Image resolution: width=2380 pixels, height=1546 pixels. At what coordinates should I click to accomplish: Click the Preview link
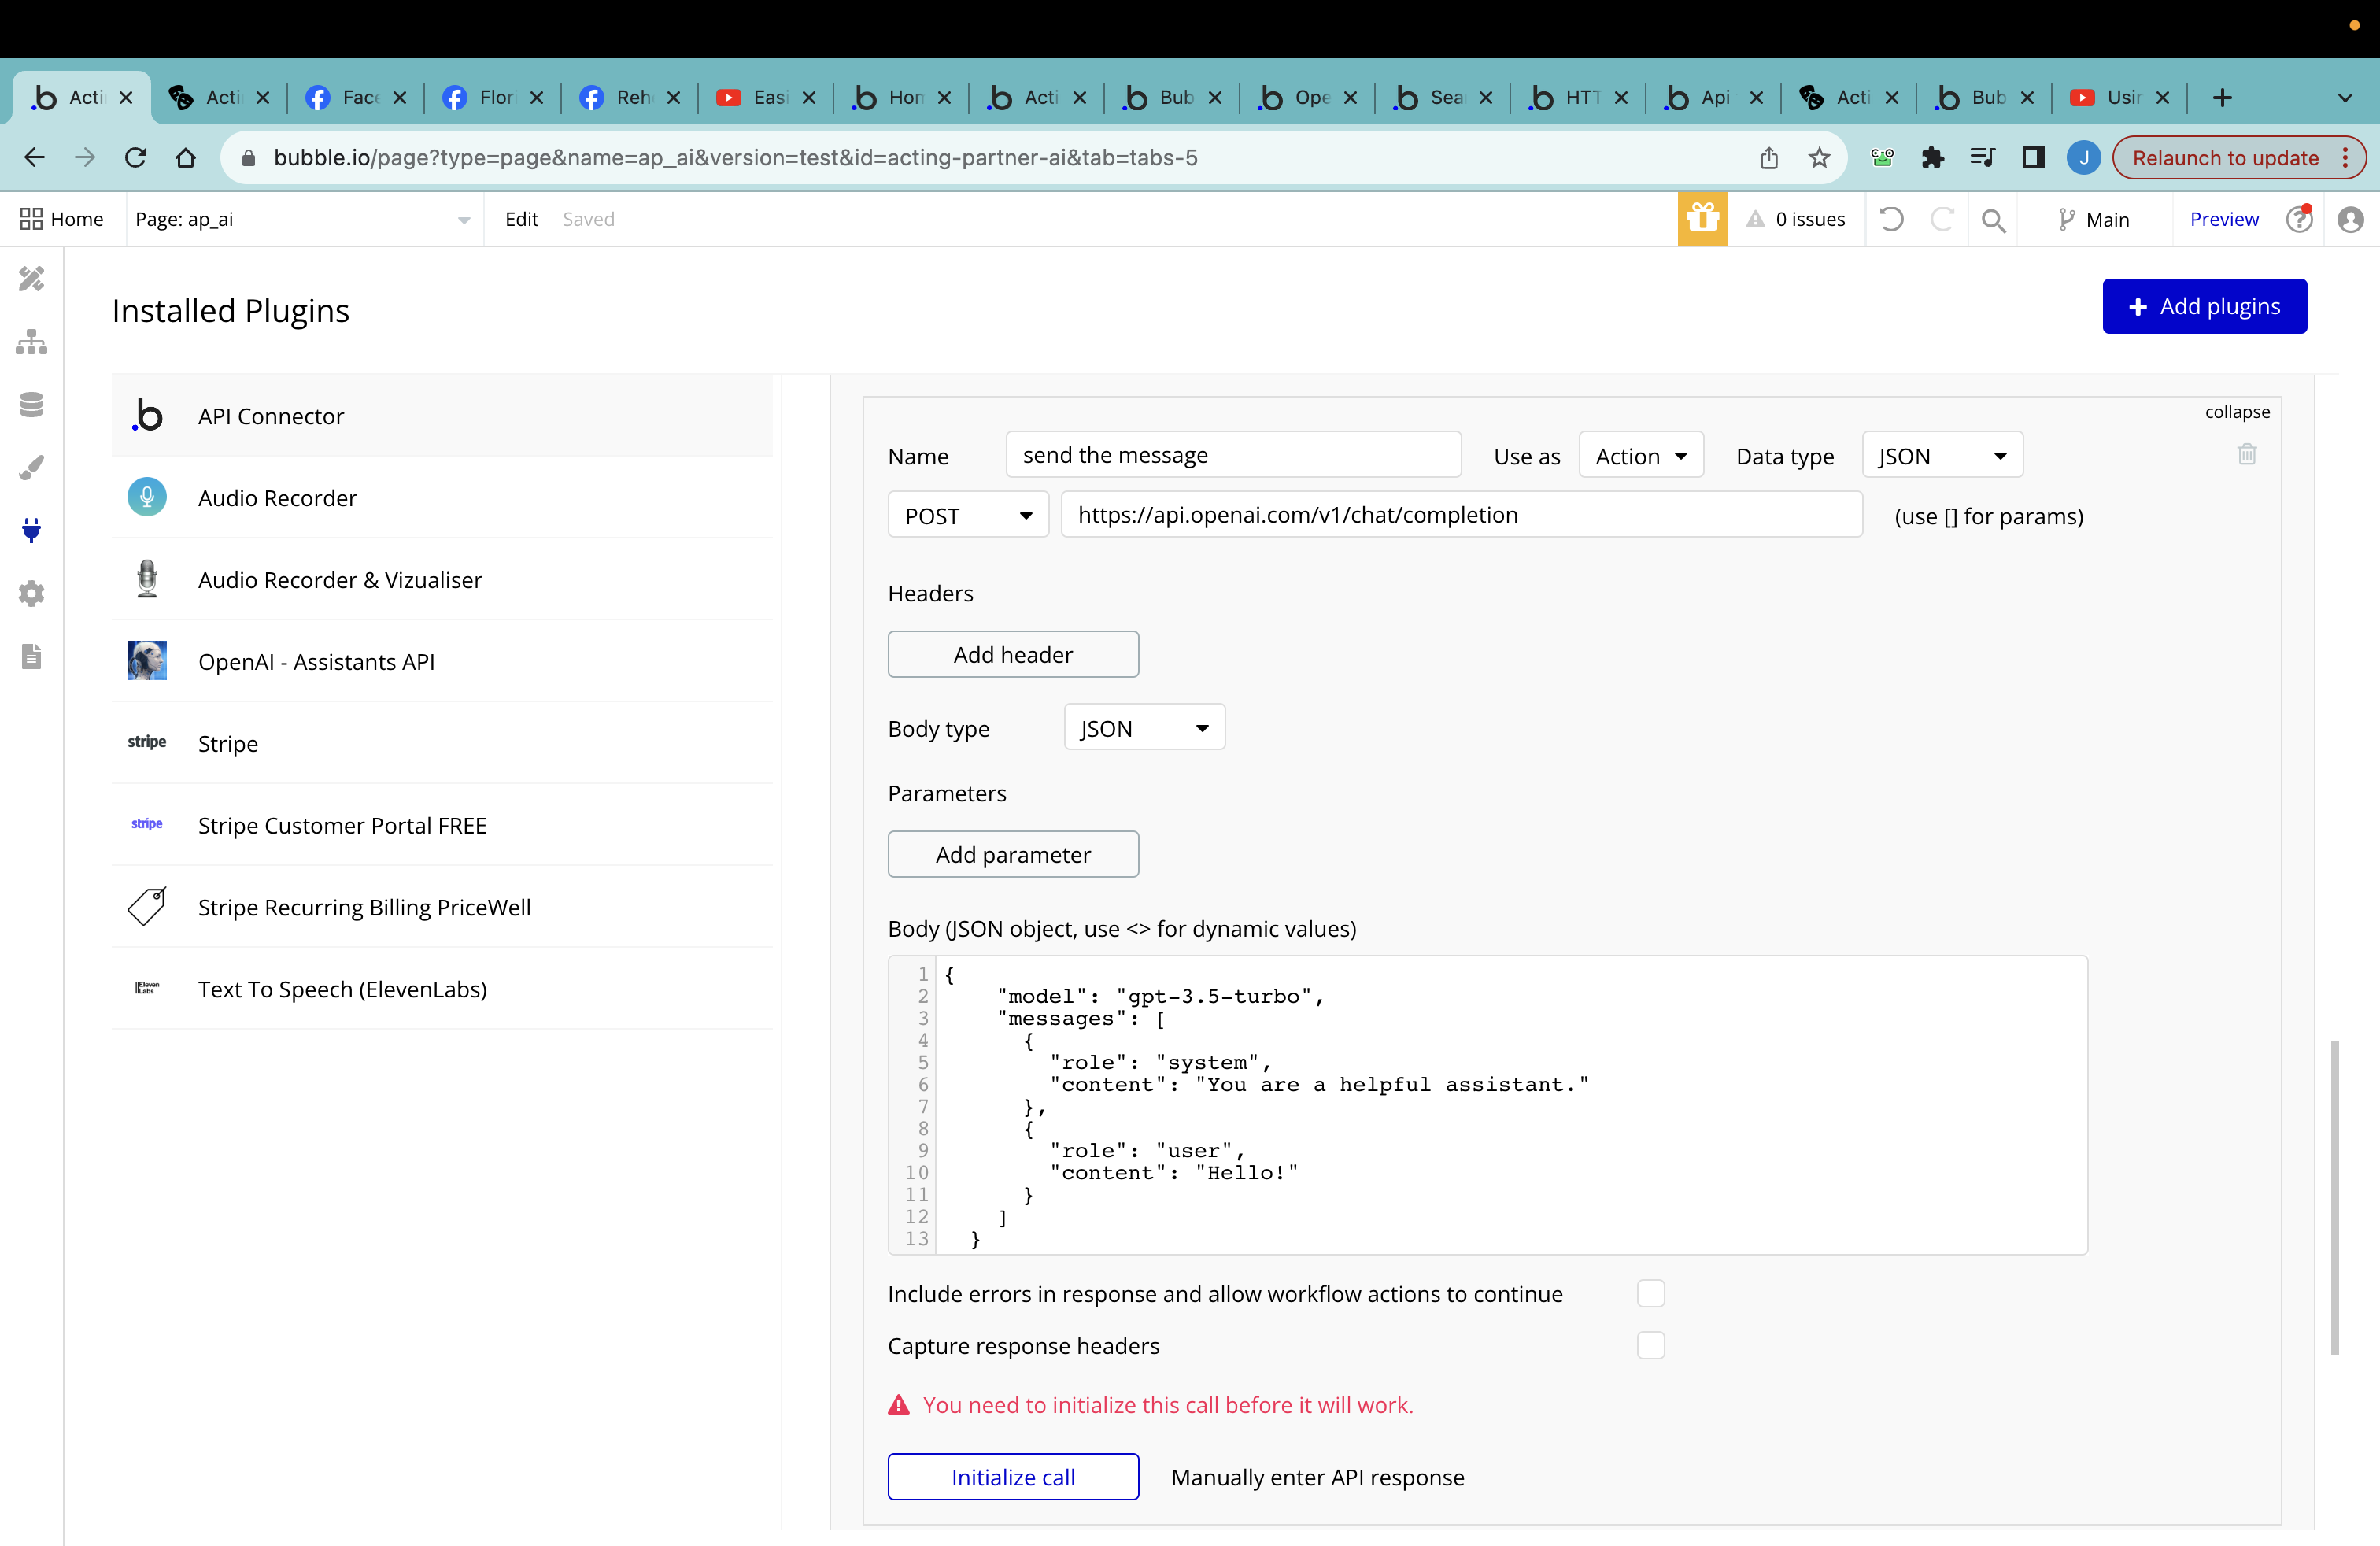point(2223,219)
